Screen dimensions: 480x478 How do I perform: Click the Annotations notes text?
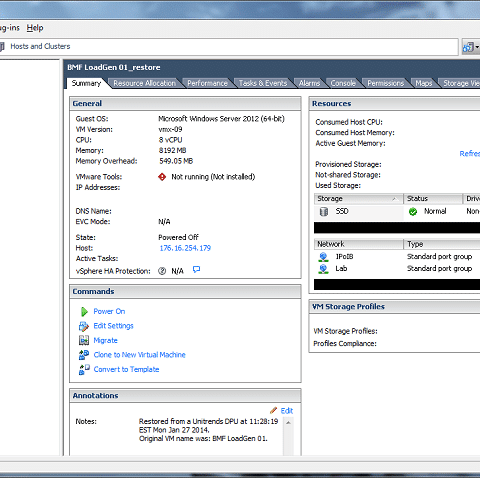click(x=208, y=430)
